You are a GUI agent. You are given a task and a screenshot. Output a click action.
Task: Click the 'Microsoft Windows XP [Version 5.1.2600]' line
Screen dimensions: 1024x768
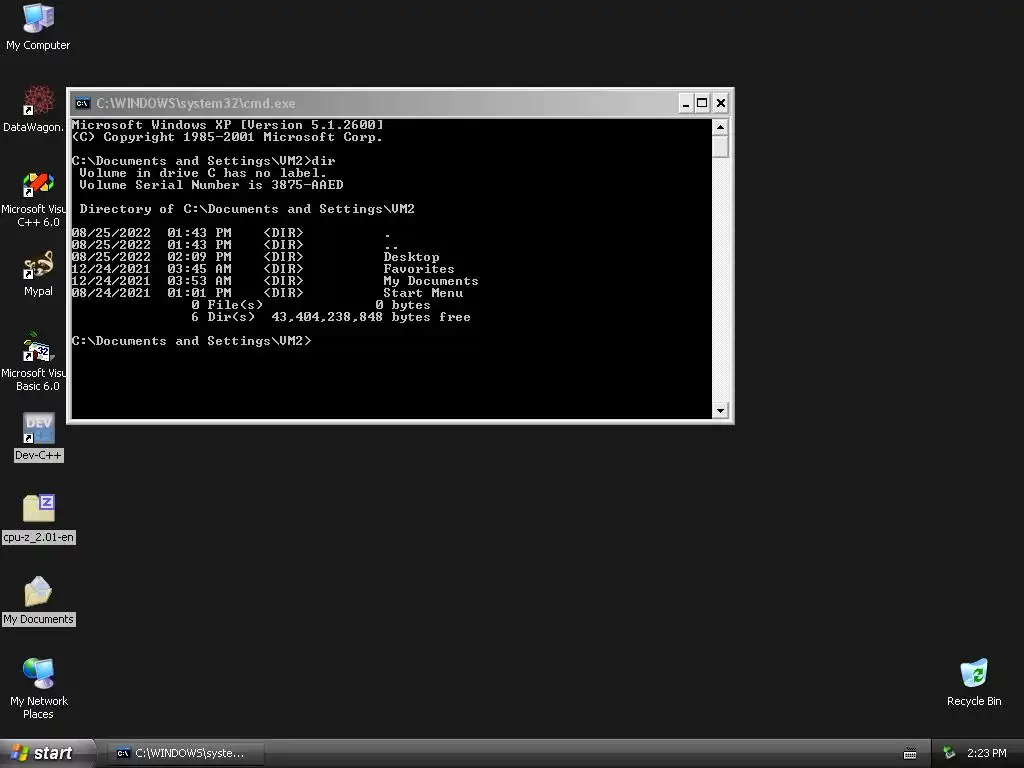[227, 125]
